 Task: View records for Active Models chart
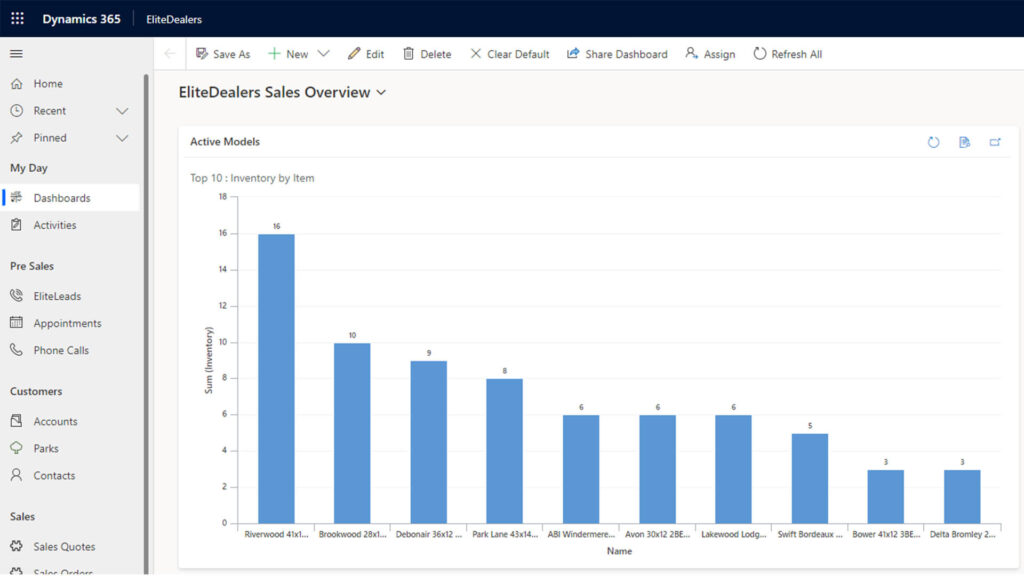pyautogui.click(x=964, y=142)
